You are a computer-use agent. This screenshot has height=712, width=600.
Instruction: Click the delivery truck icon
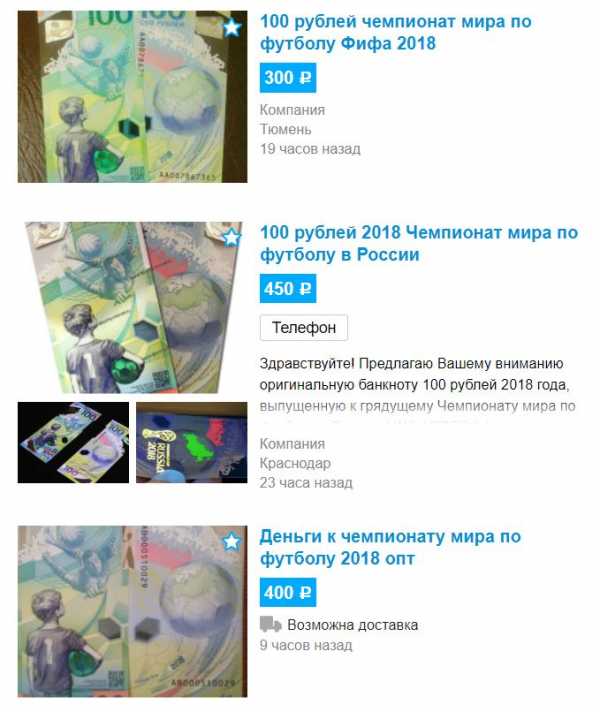[271, 624]
